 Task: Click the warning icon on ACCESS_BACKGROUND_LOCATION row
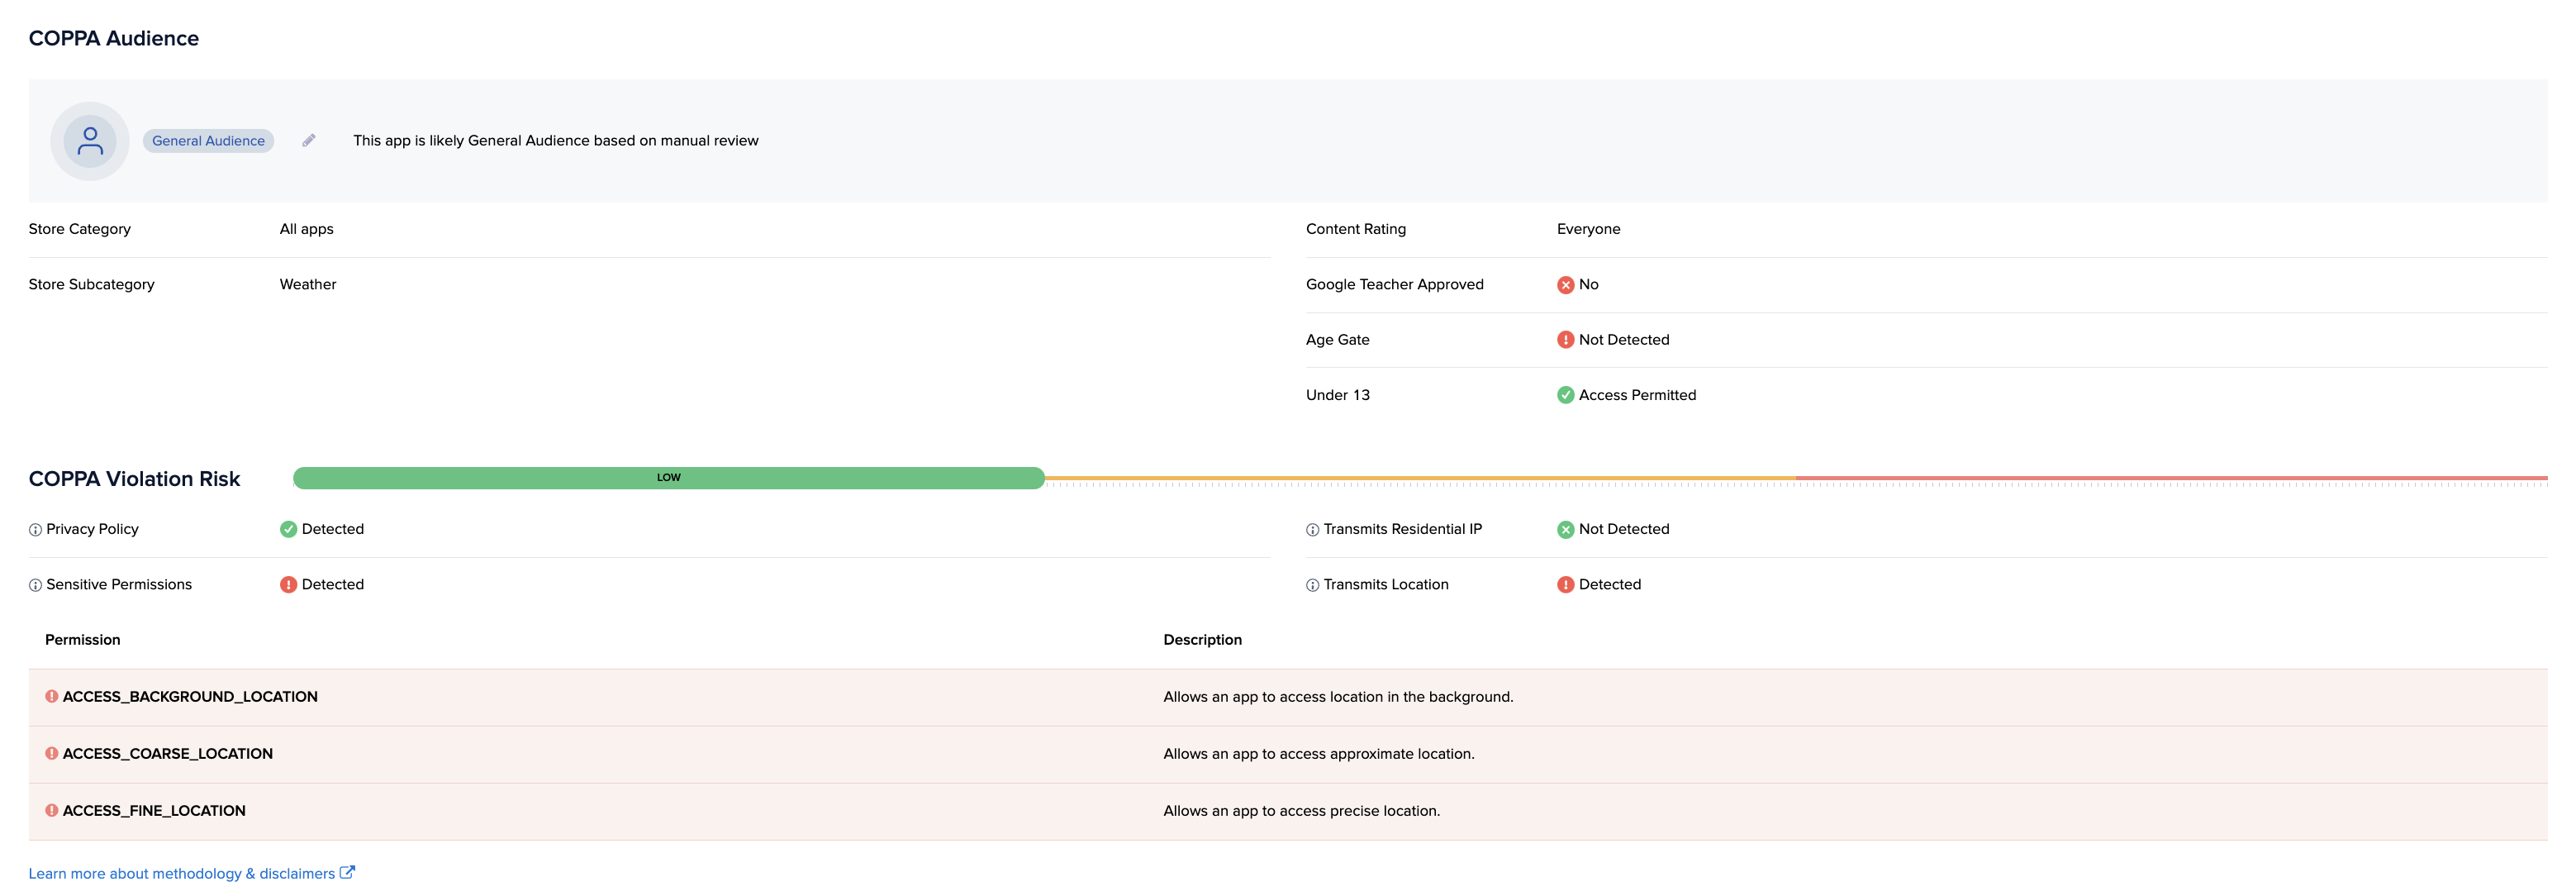(x=51, y=697)
